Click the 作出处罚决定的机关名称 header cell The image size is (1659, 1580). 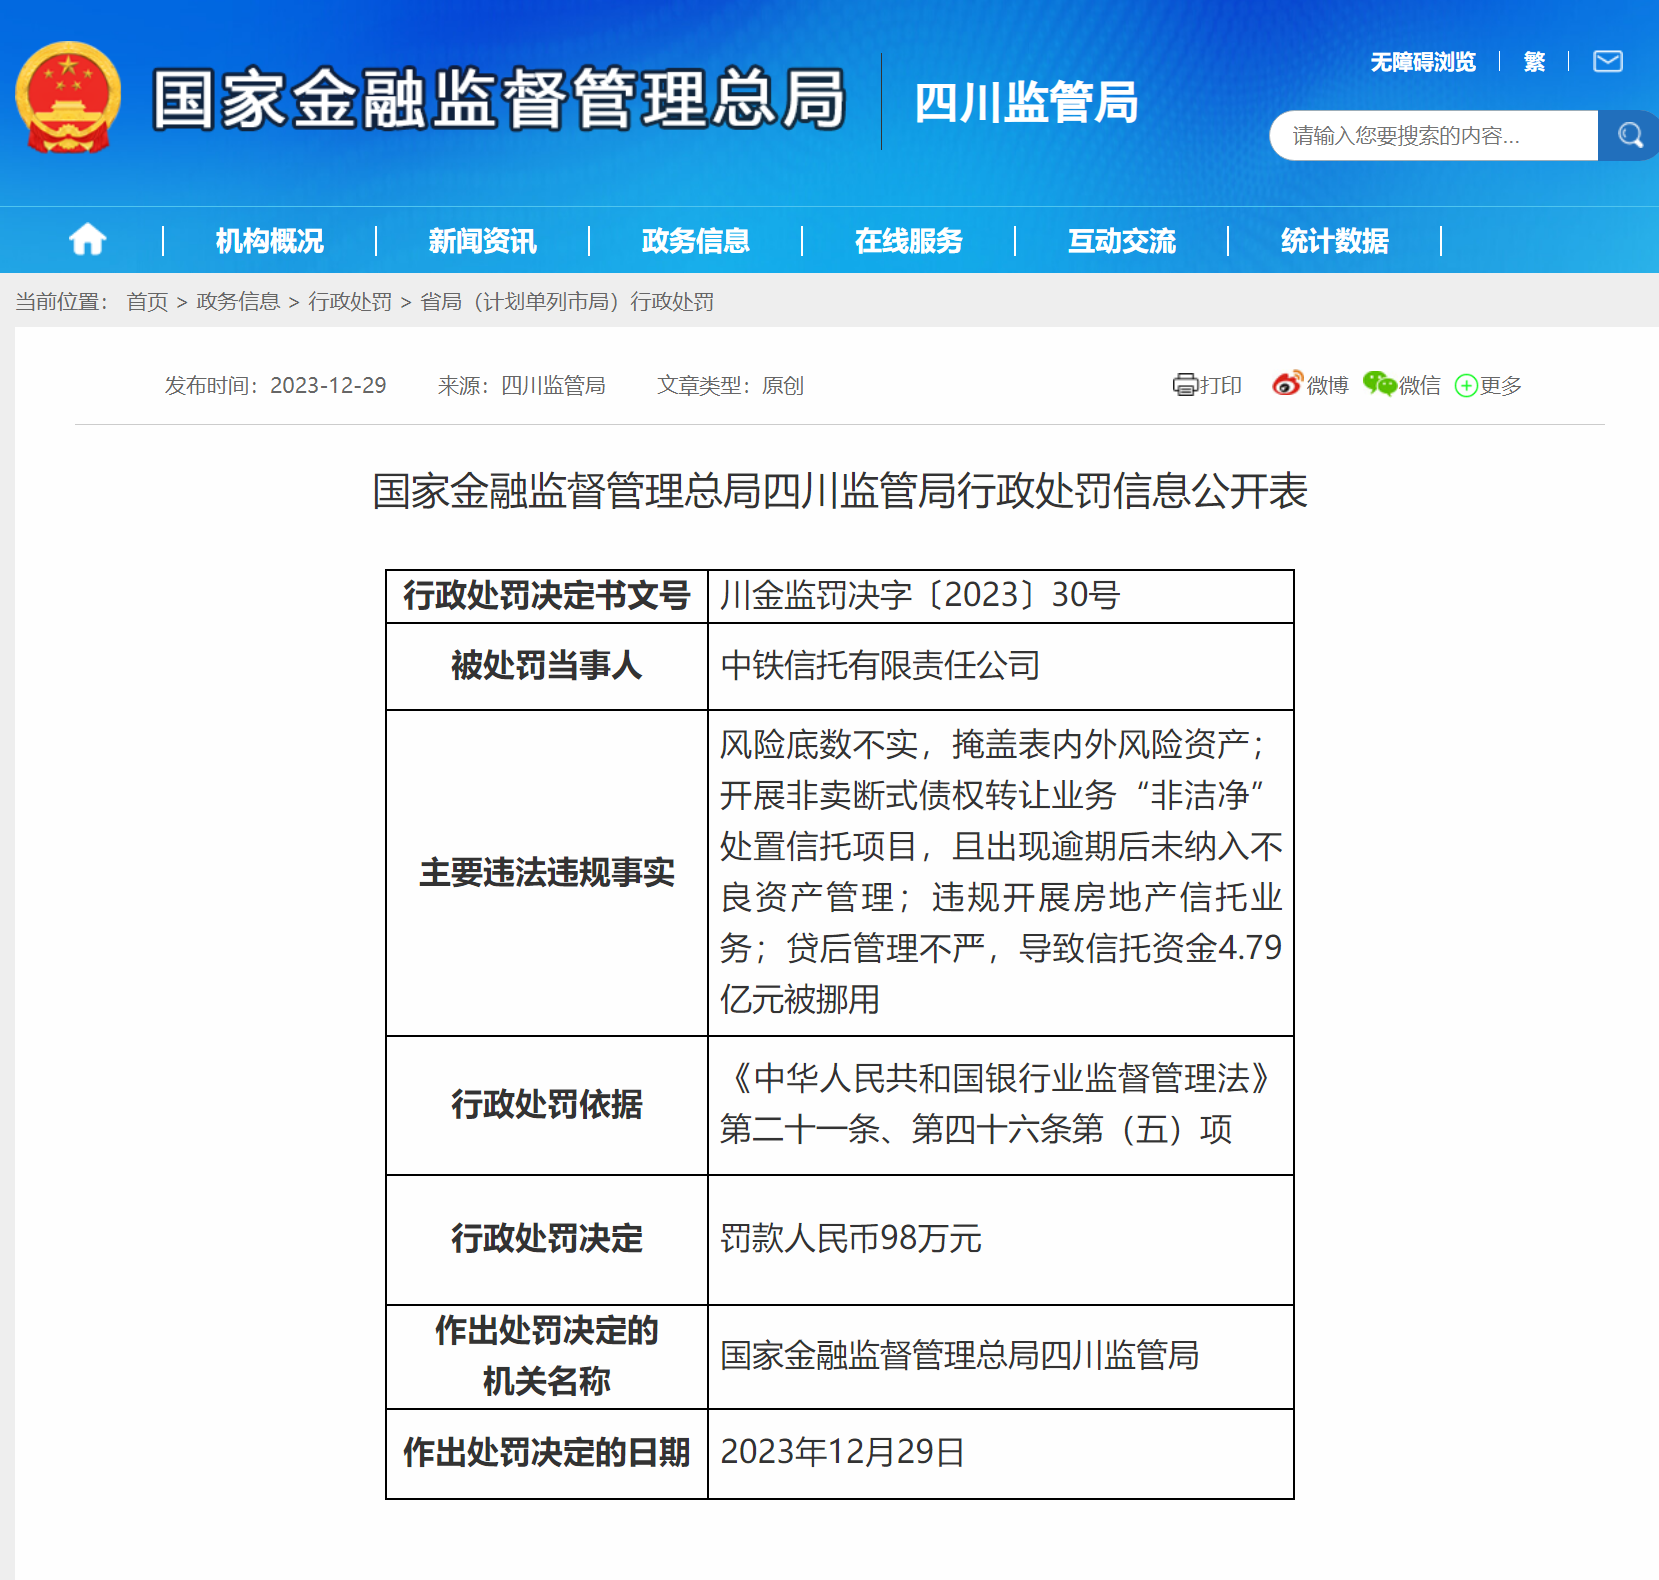coord(547,1356)
